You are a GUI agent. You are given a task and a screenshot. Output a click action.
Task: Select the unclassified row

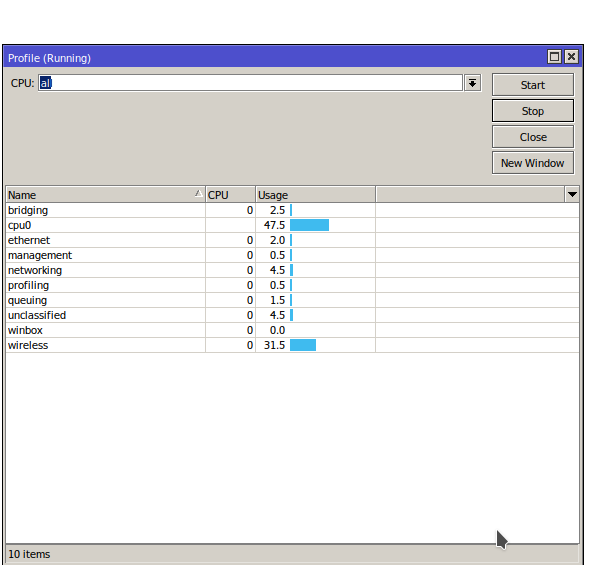coord(292,316)
